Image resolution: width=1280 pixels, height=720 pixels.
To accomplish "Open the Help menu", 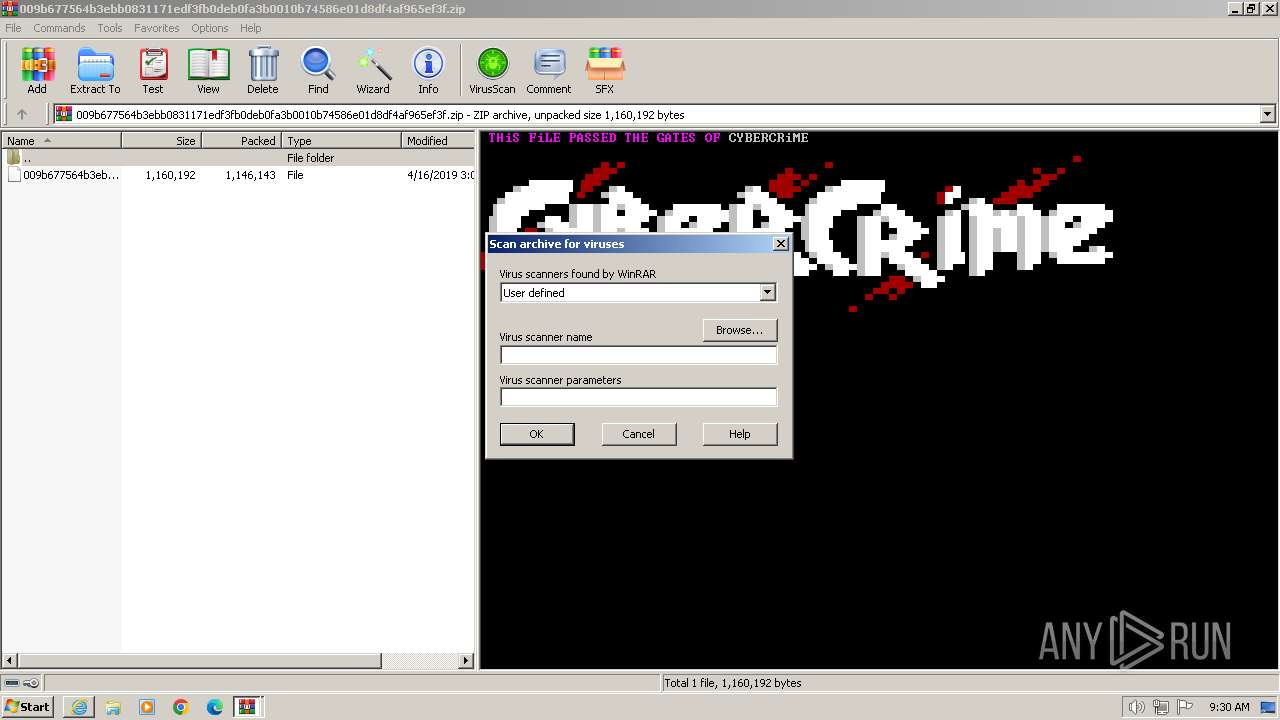I will pos(251,28).
